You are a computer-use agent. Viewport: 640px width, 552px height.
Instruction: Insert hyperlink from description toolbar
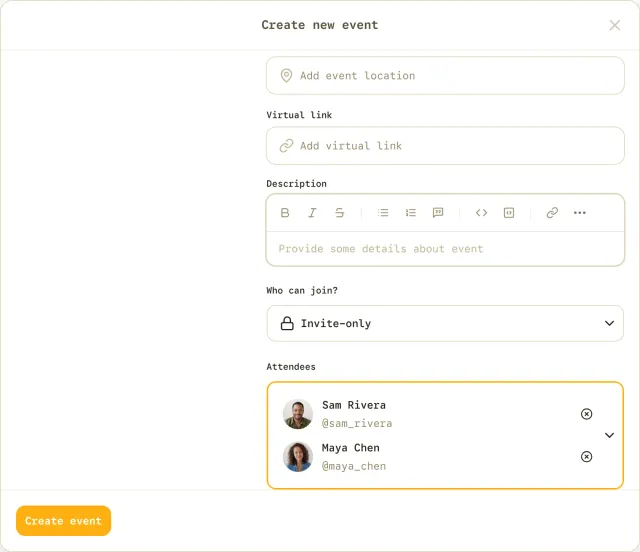pyautogui.click(x=552, y=213)
